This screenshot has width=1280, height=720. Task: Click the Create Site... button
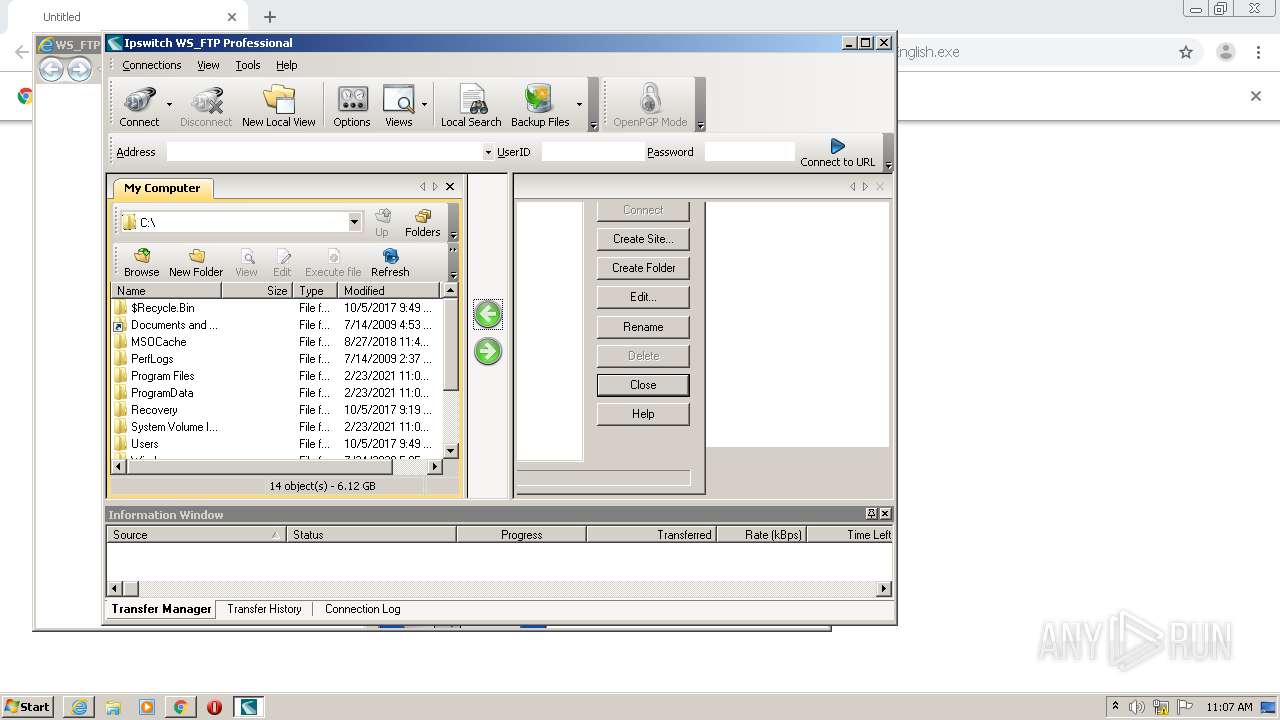point(643,239)
